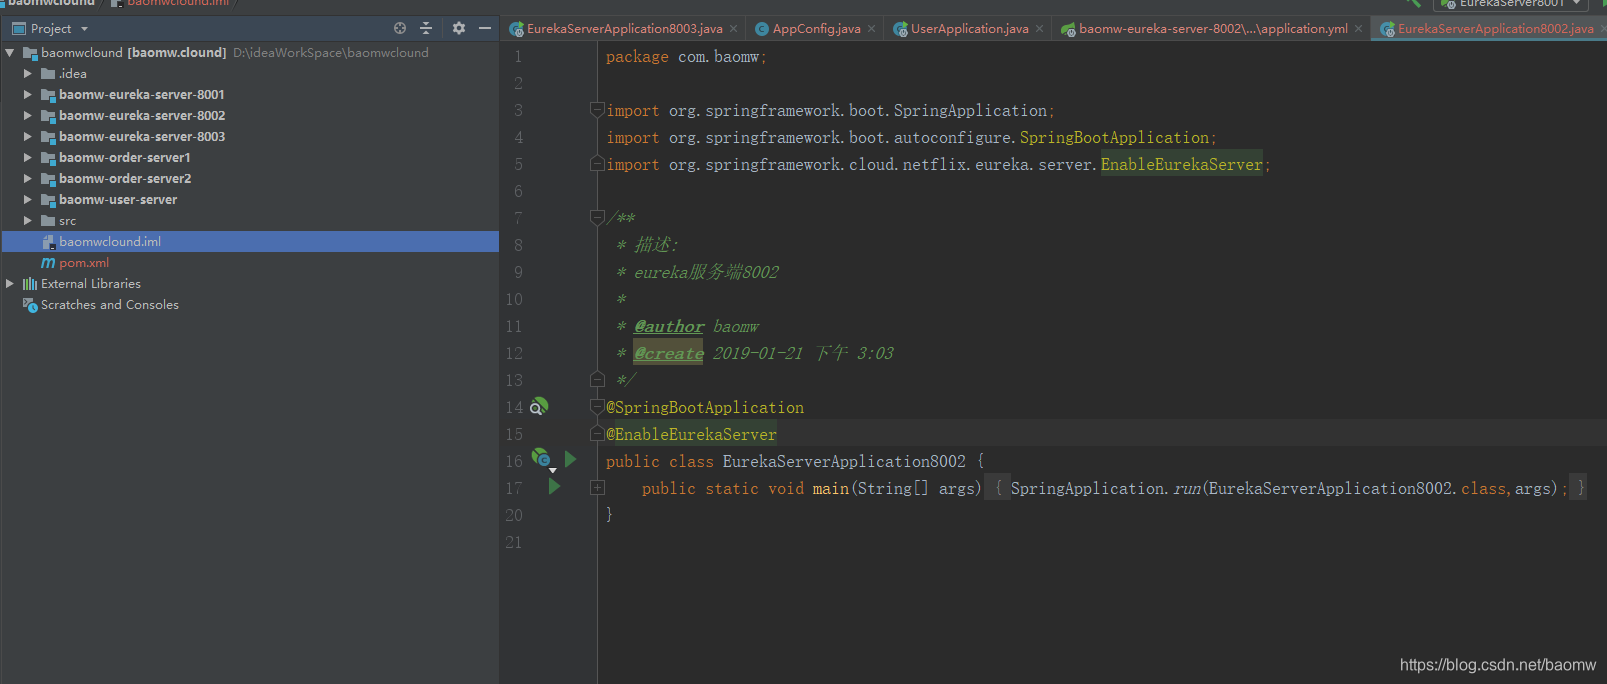Open Project panel settings gear
This screenshot has height=684, width=1607.
pyautogui.click(x=459, y=28)
